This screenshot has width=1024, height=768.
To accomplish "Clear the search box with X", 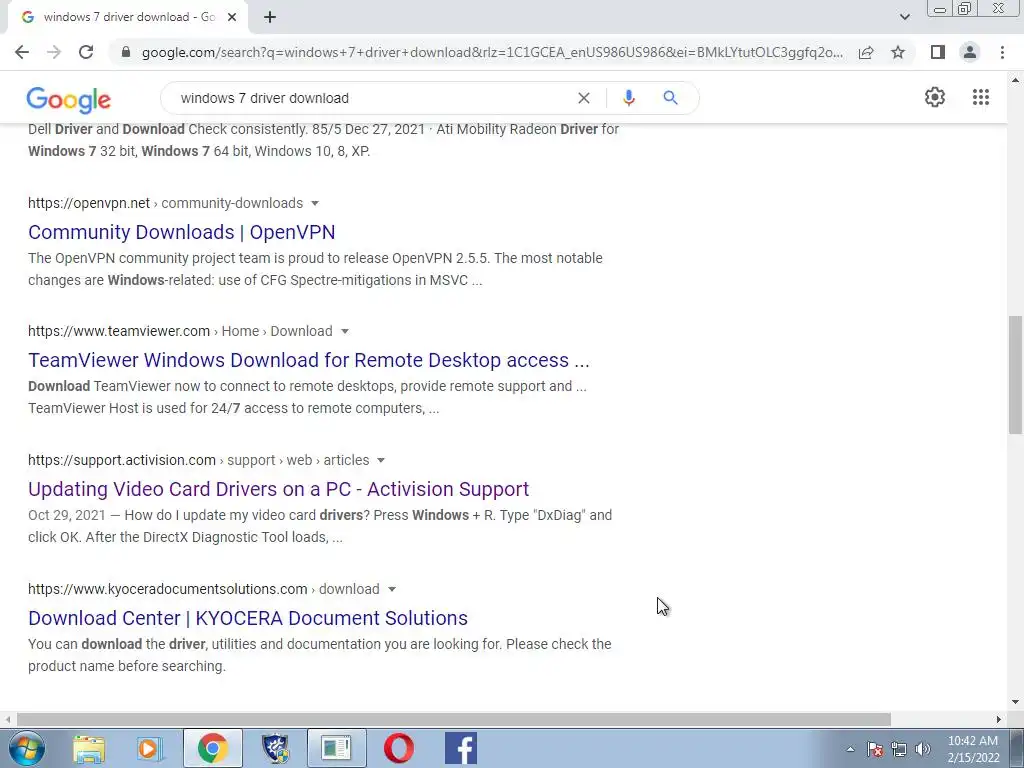I will (x=584, y=98).
